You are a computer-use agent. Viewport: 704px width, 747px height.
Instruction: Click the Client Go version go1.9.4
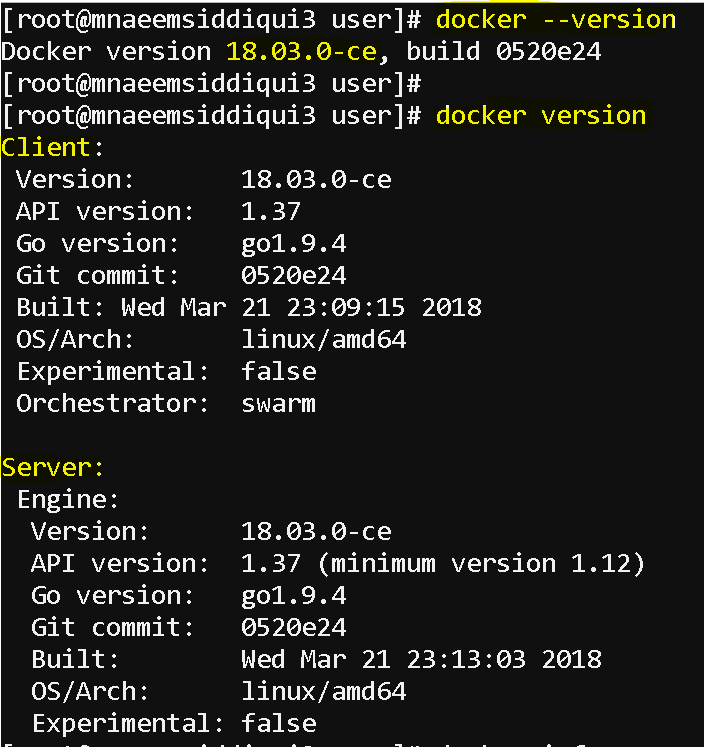(293, 244)
